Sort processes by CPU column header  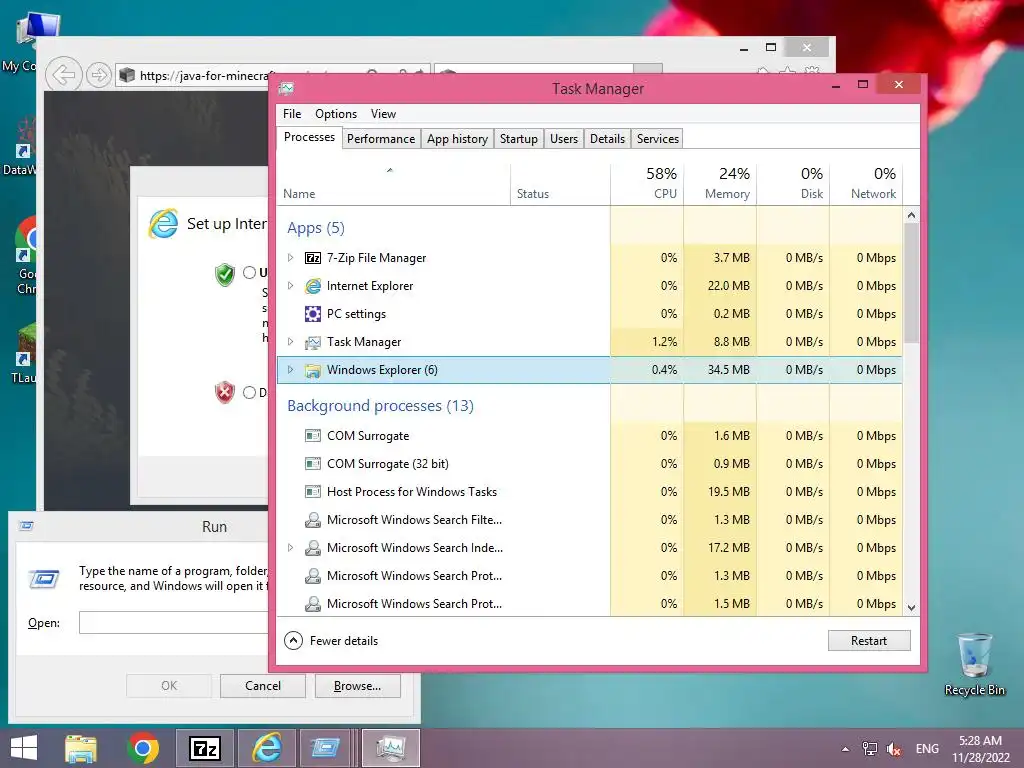(647, 184)
